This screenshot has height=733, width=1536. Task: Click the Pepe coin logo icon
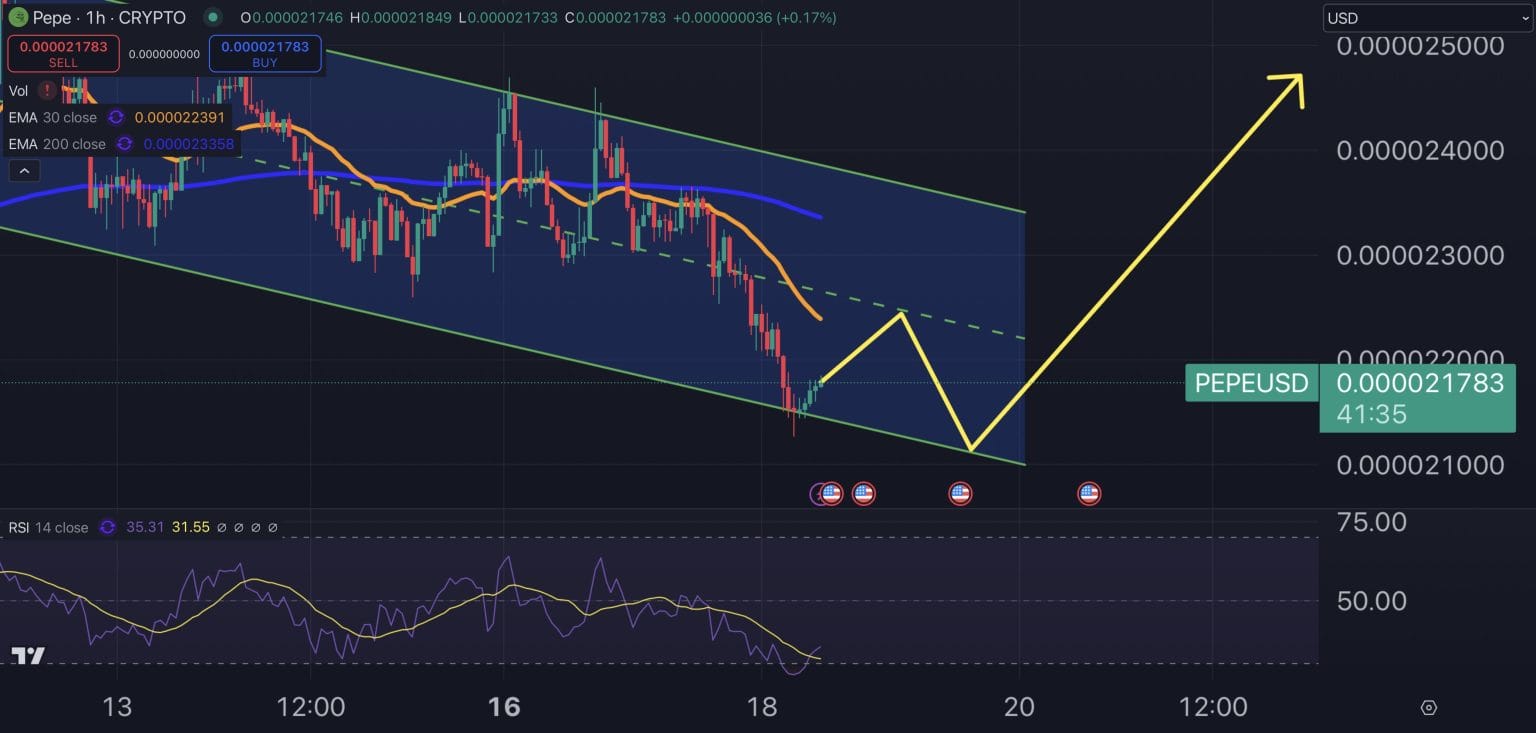18,17
